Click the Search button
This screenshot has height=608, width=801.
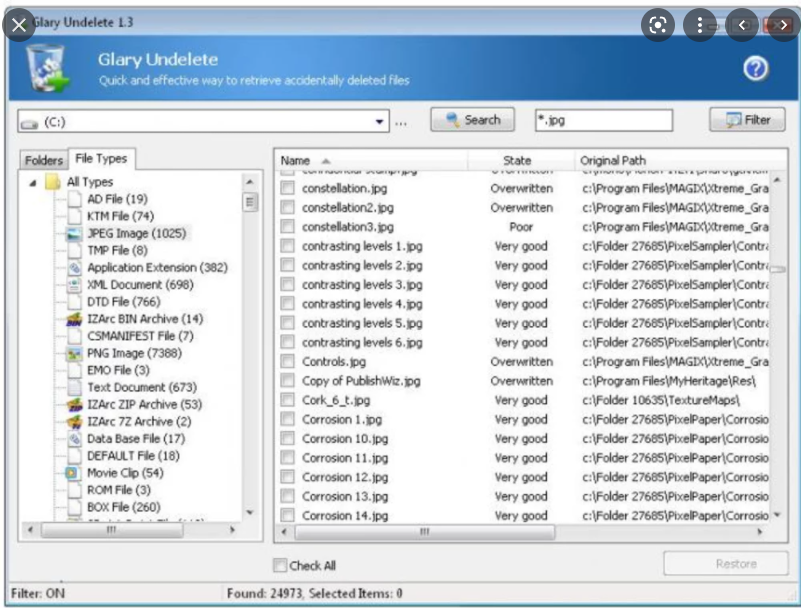[x=473, y=120]
